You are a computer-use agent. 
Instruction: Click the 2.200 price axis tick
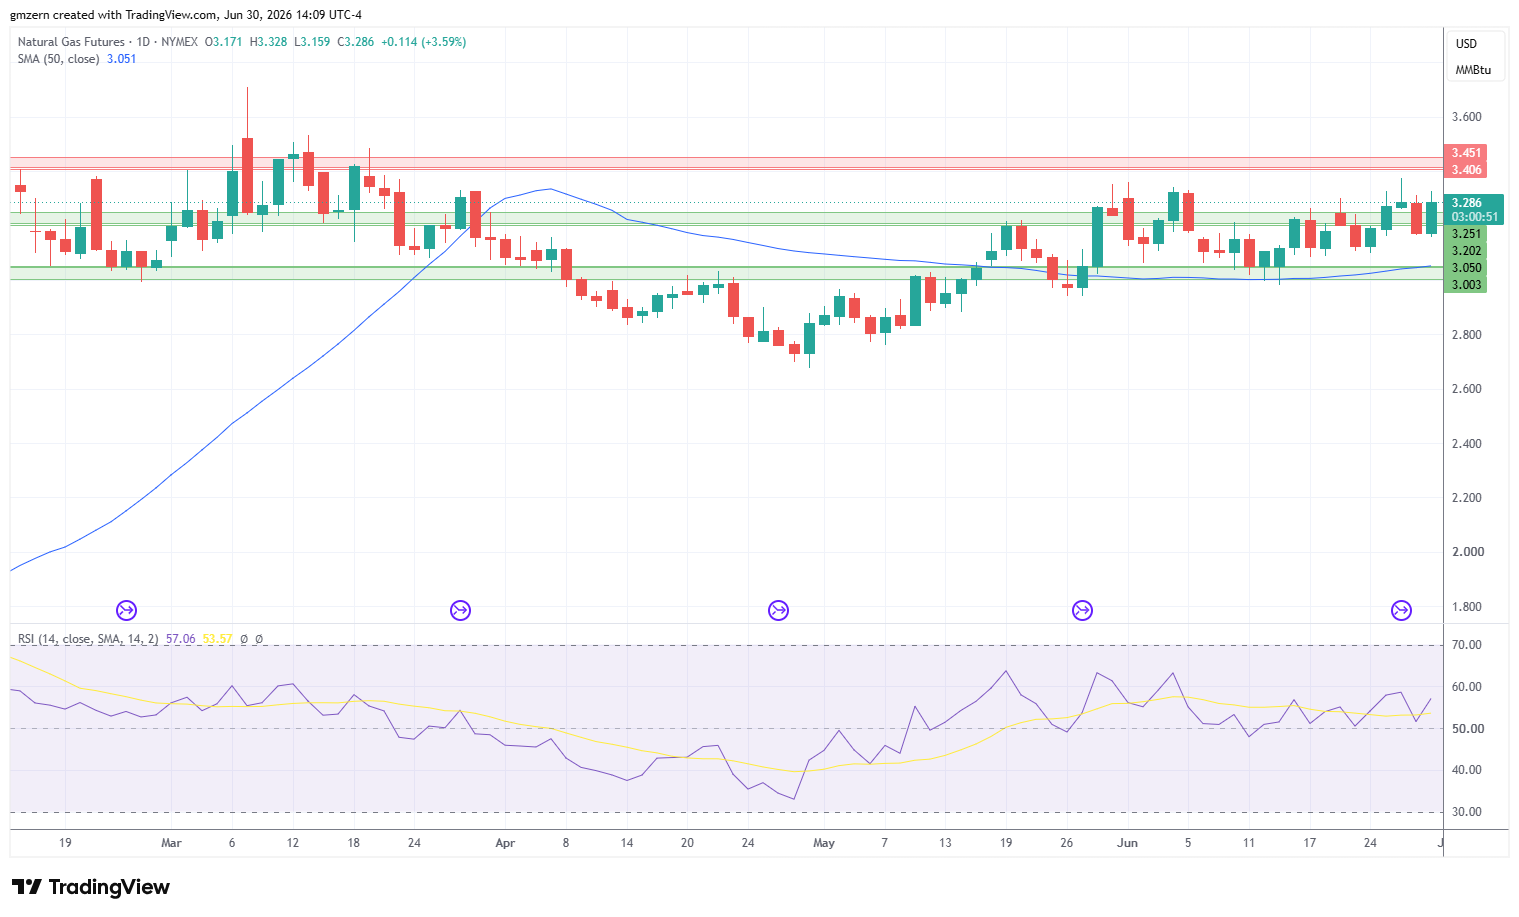pyautogui.click(x=1466, y=498)
